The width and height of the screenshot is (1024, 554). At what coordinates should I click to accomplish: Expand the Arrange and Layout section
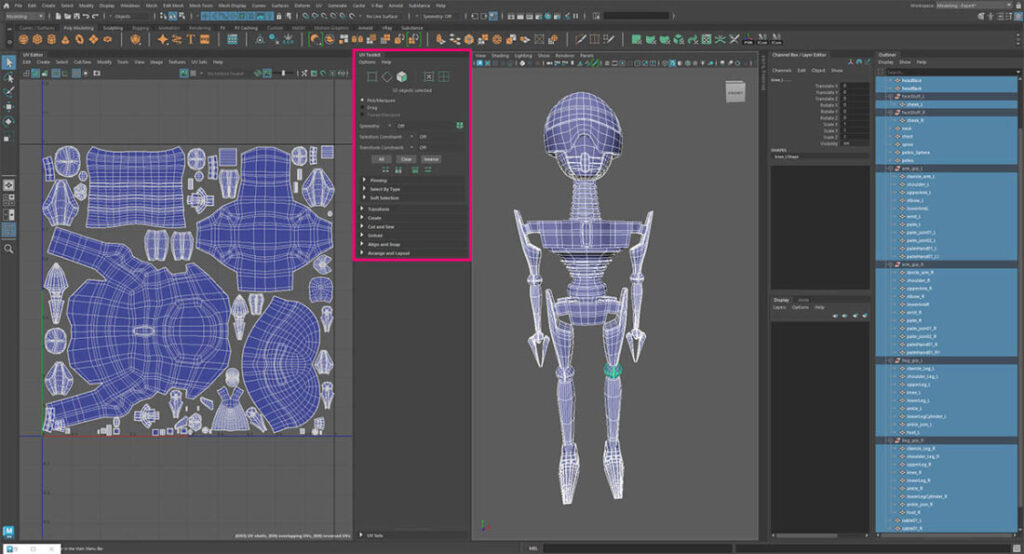(x=414, y=253)
